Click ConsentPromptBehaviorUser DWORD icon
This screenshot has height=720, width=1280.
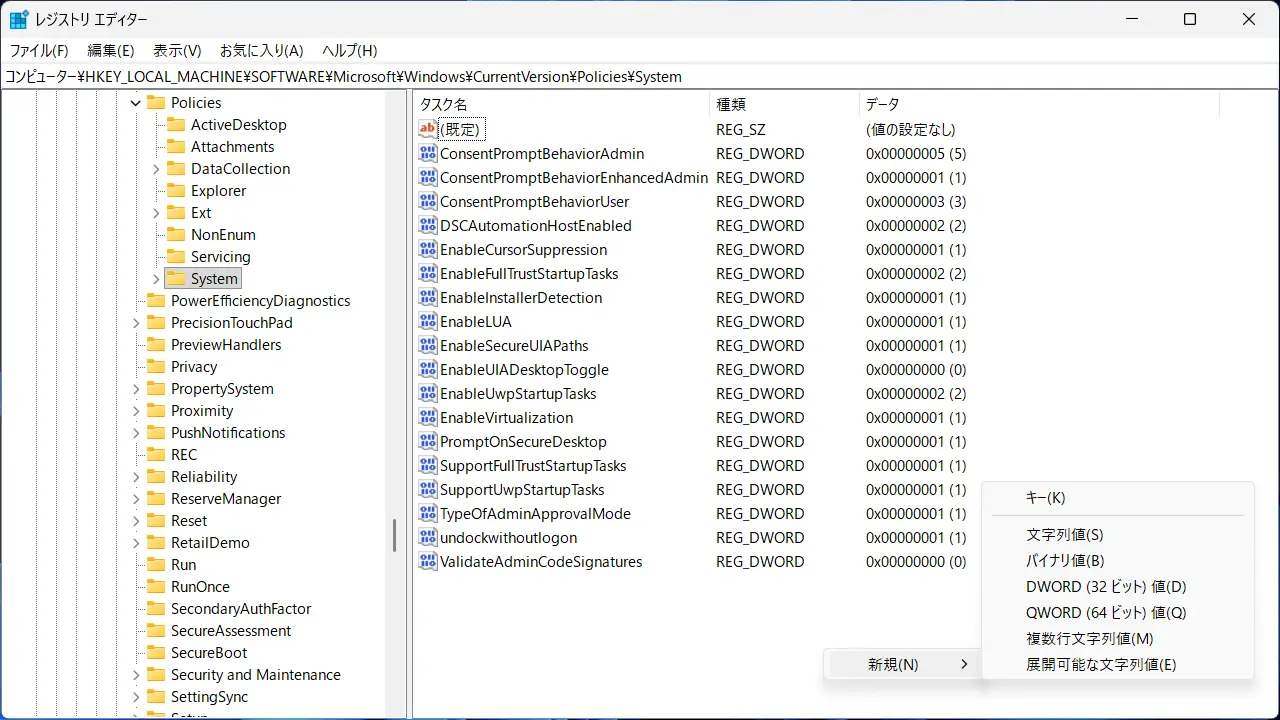pos(428,201)
